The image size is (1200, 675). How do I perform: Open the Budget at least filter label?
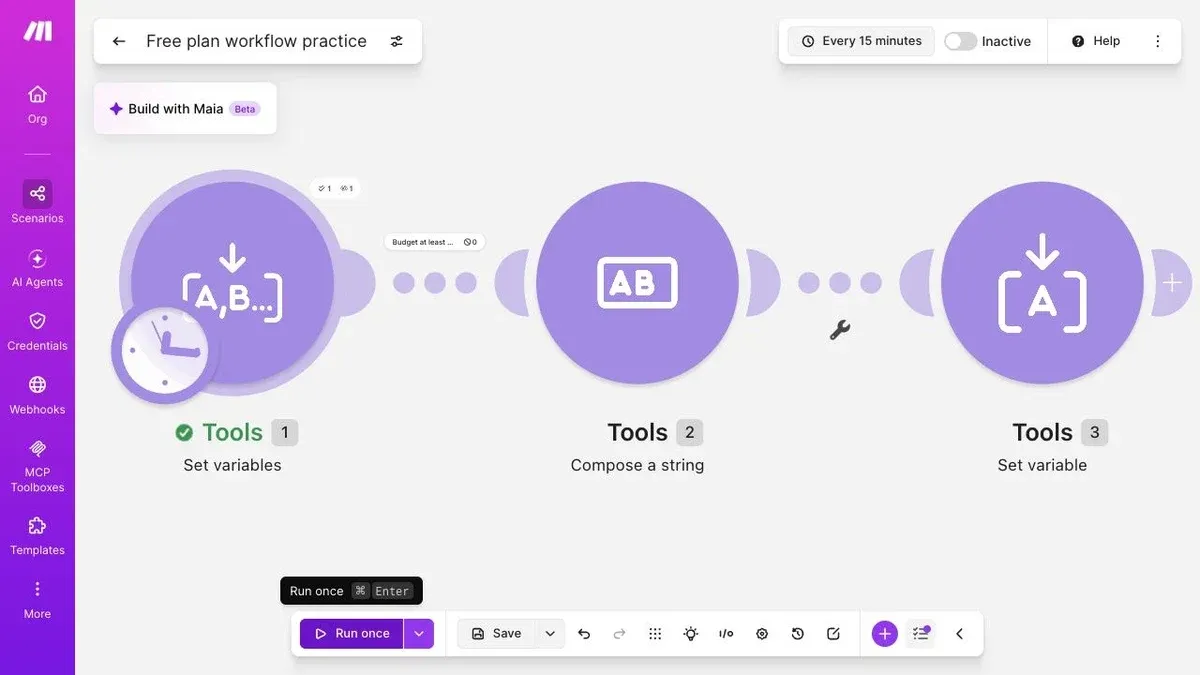(x=434, y=242)
